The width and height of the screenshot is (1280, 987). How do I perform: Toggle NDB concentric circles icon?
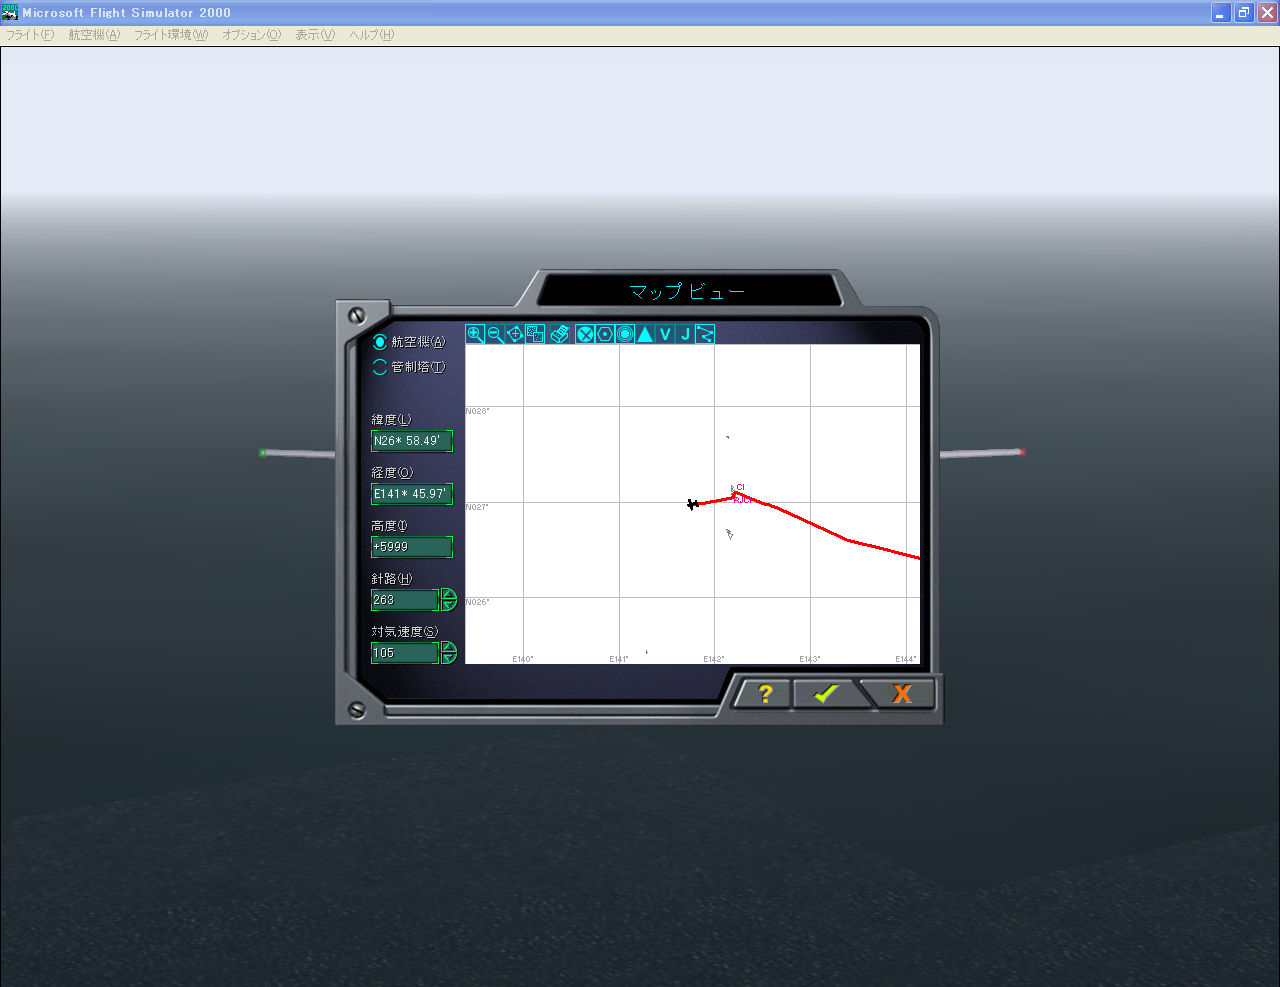pos(625,334)
